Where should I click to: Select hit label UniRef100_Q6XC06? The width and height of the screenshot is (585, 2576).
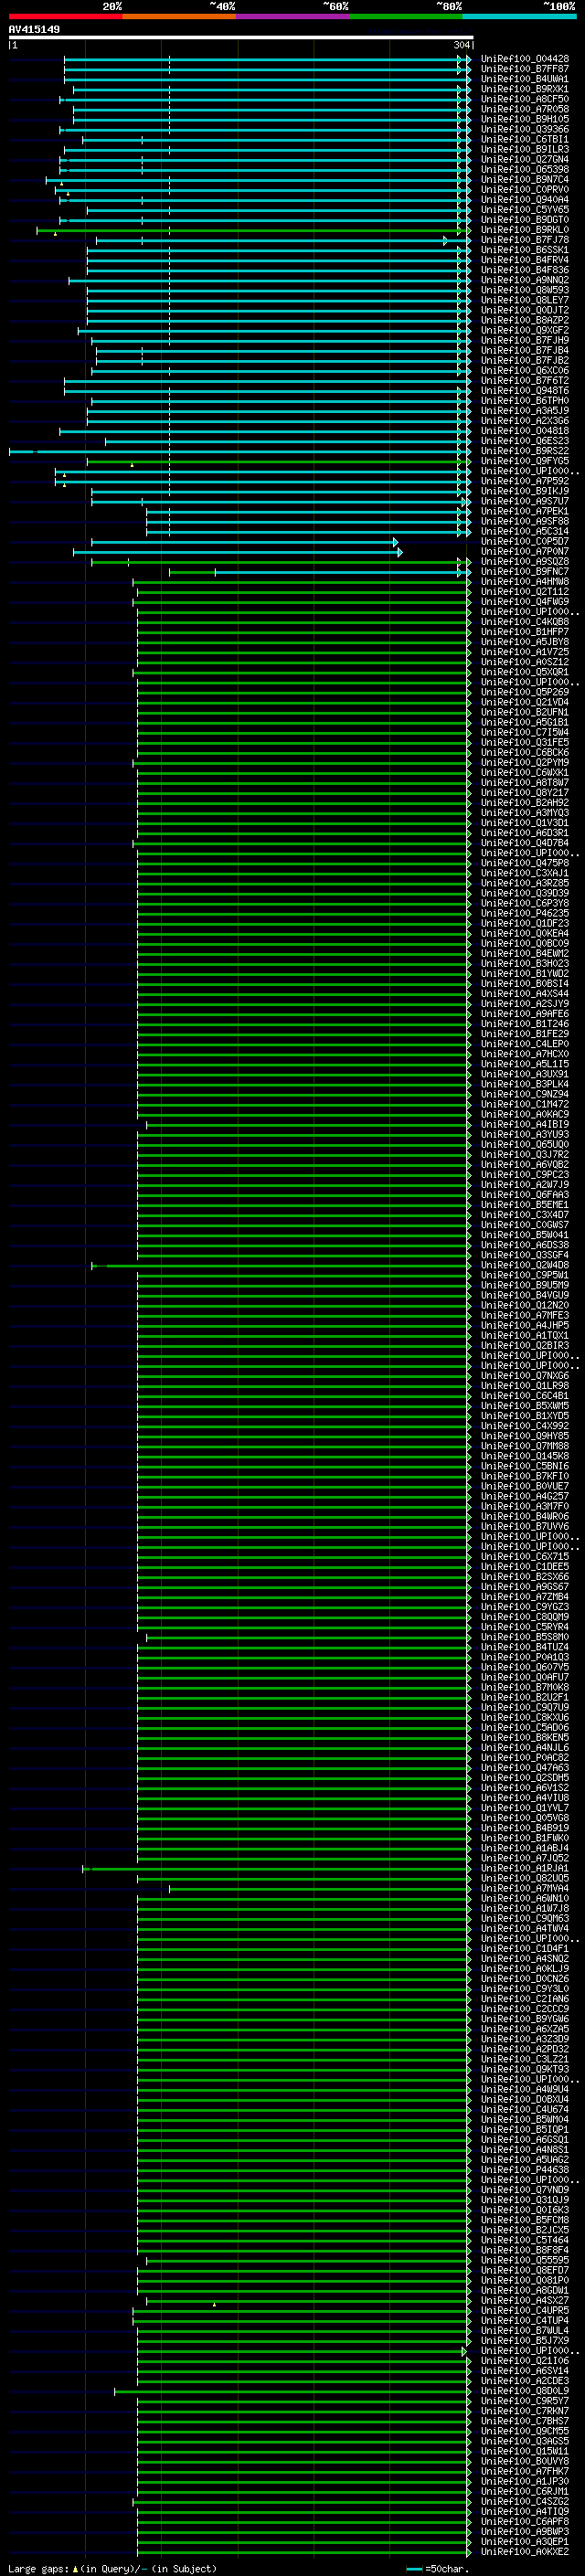click(x=525, y=371)
